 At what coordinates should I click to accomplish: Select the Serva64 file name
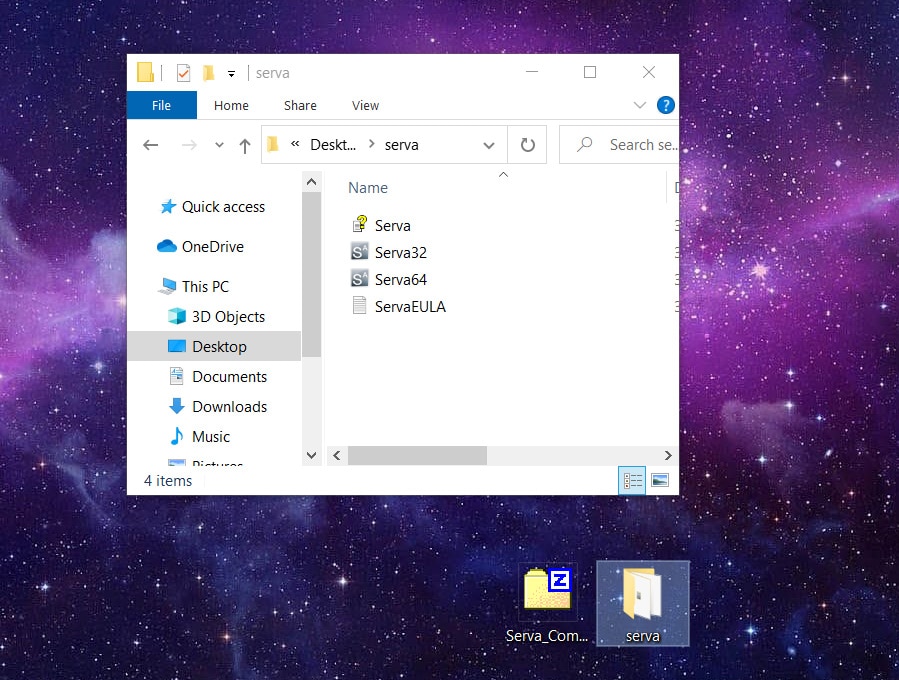[x=401, y=280]
